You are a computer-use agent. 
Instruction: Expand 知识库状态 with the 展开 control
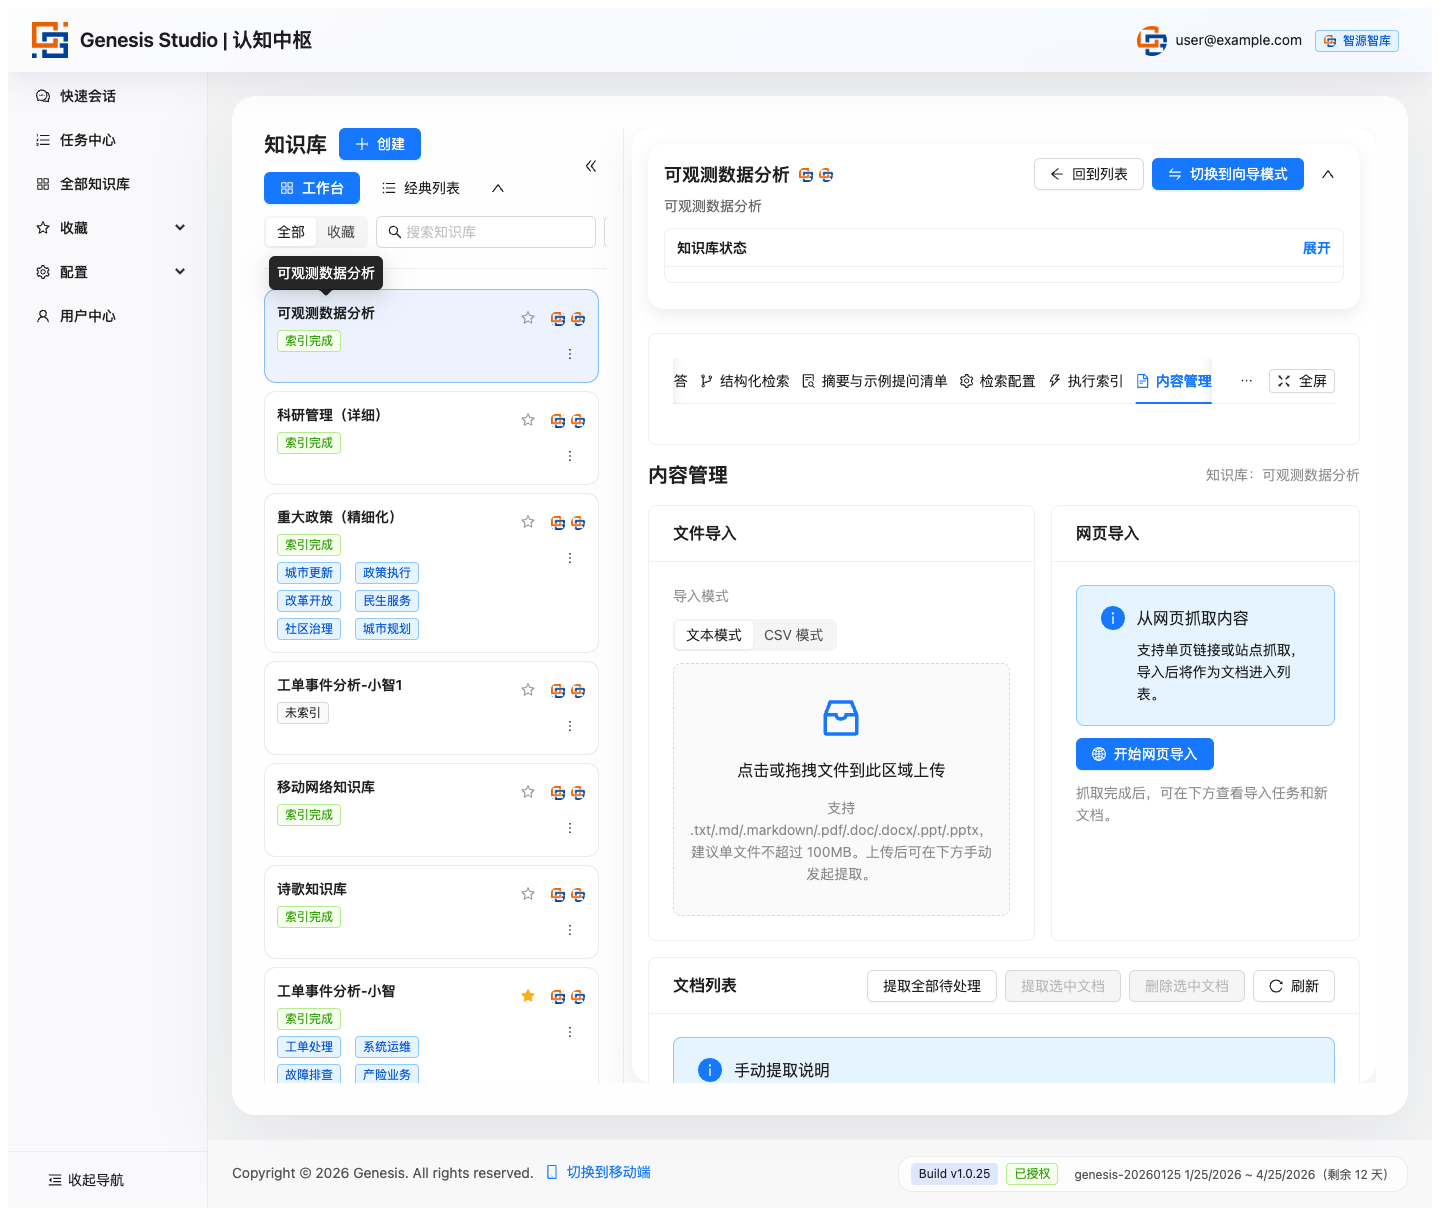(1317, 248)
